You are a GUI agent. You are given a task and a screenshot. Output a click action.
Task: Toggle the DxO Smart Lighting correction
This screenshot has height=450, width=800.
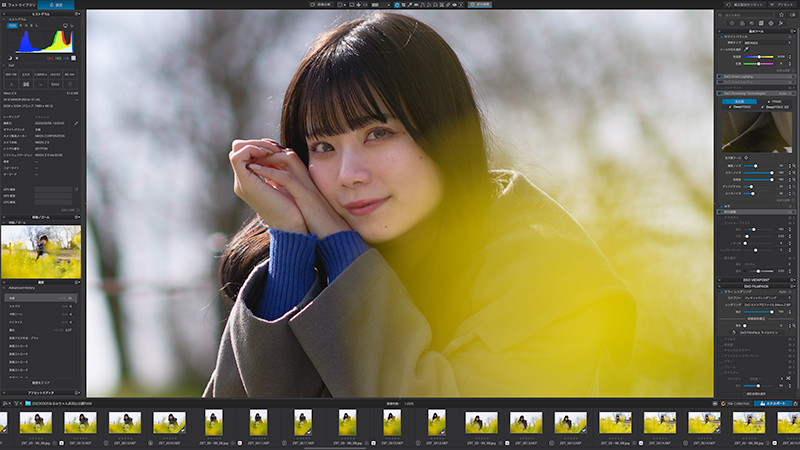point(721,77)
